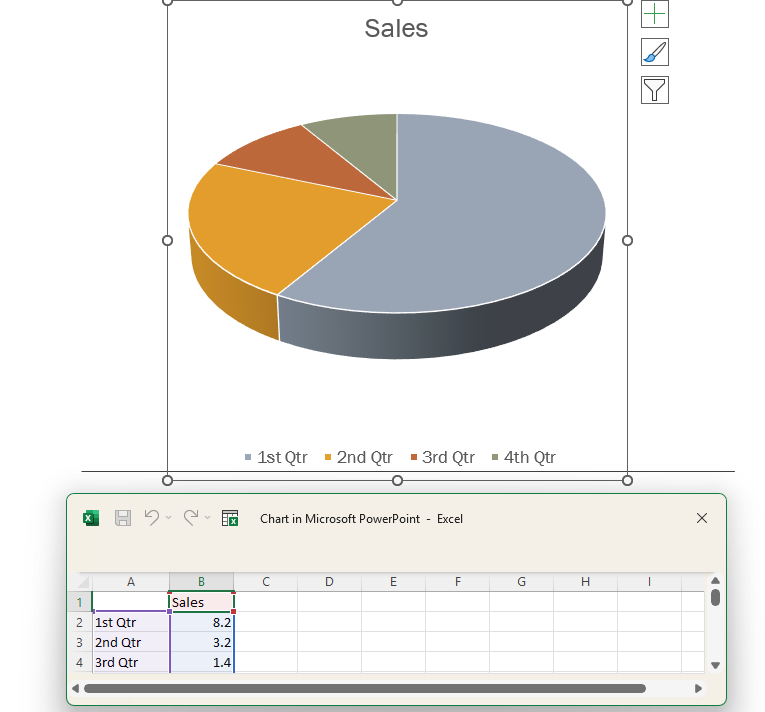Close the chart data Excel window
This screenshot has height=712, width=765.
pyautogui.click(x=702, y=518)
